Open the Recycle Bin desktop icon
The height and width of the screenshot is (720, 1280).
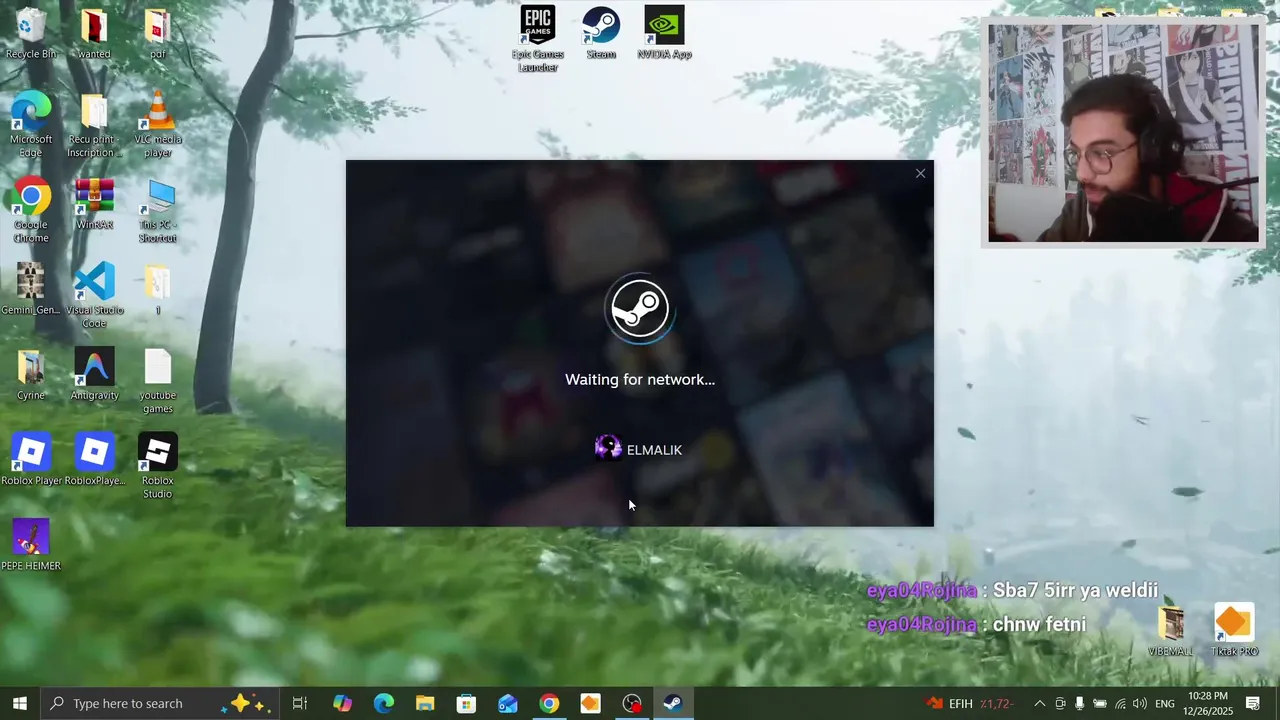click(31, 33)
